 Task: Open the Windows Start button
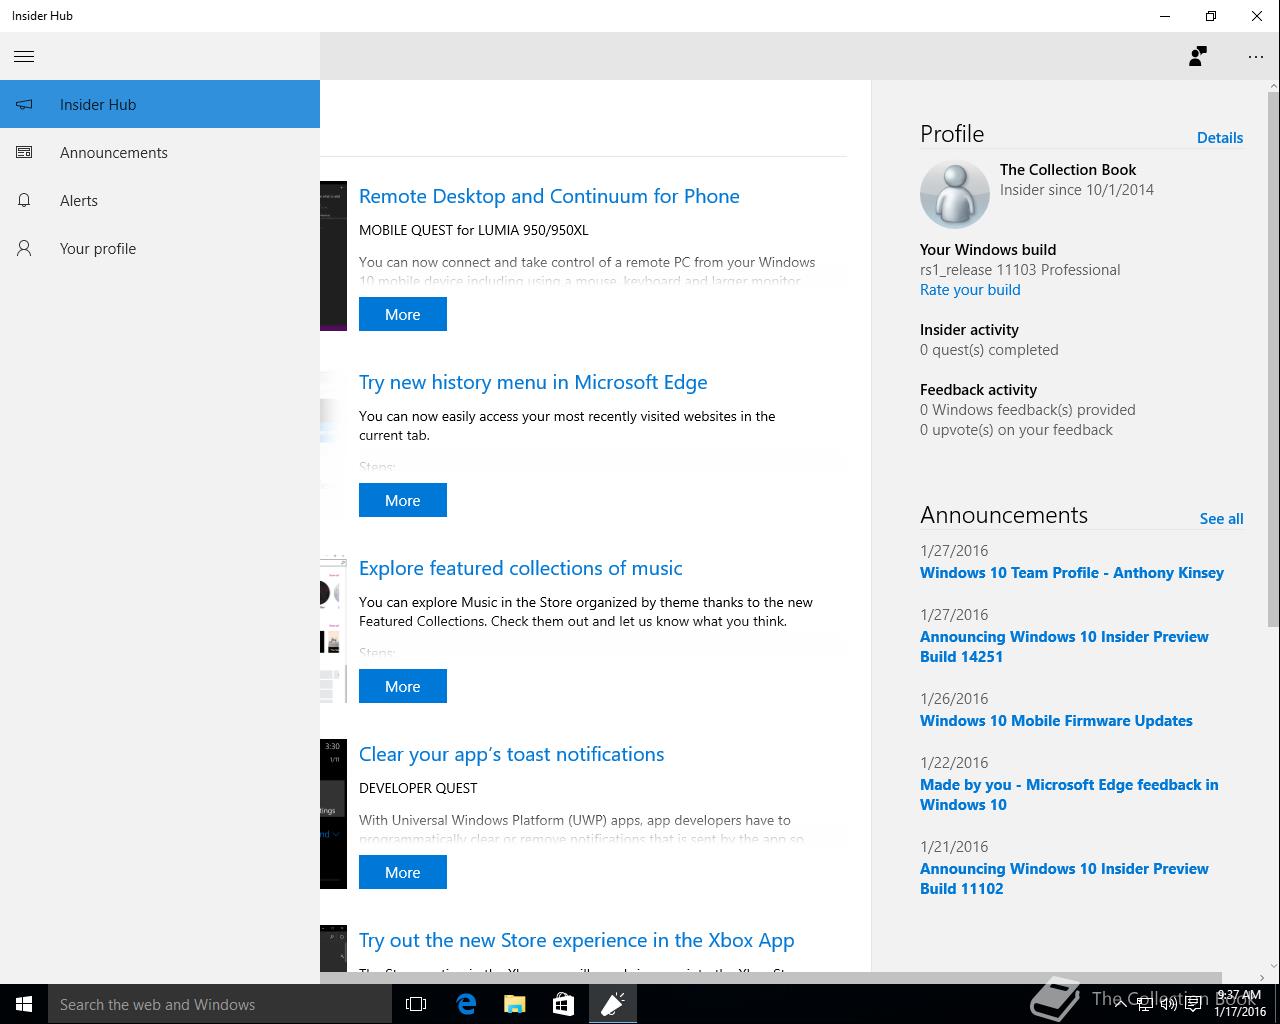point(24,1004)
